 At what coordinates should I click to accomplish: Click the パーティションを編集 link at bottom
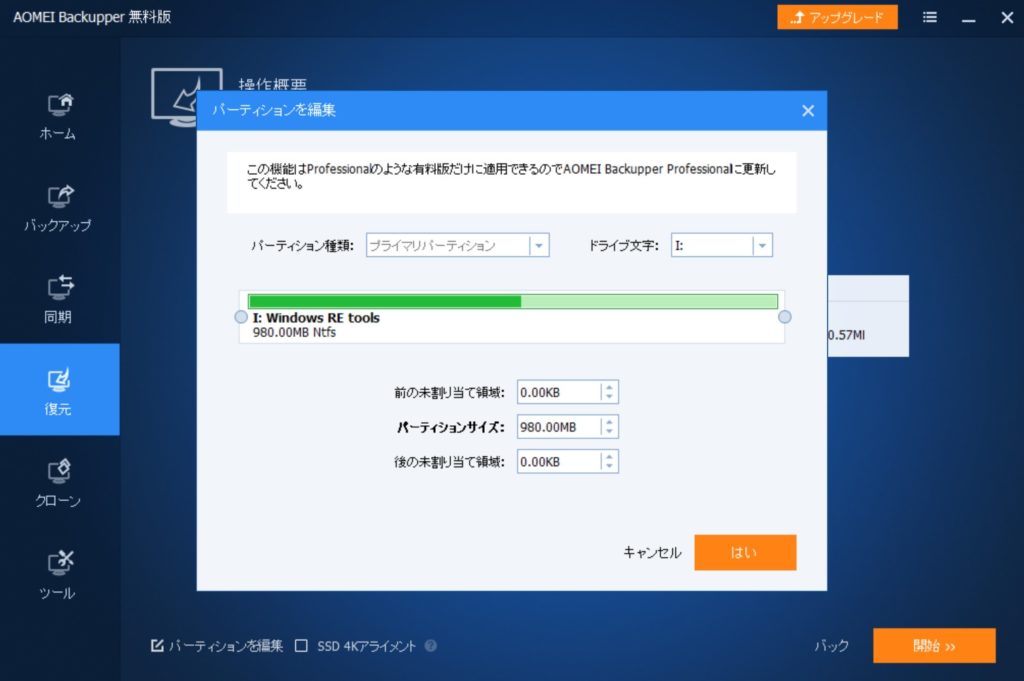pos(217,646)
